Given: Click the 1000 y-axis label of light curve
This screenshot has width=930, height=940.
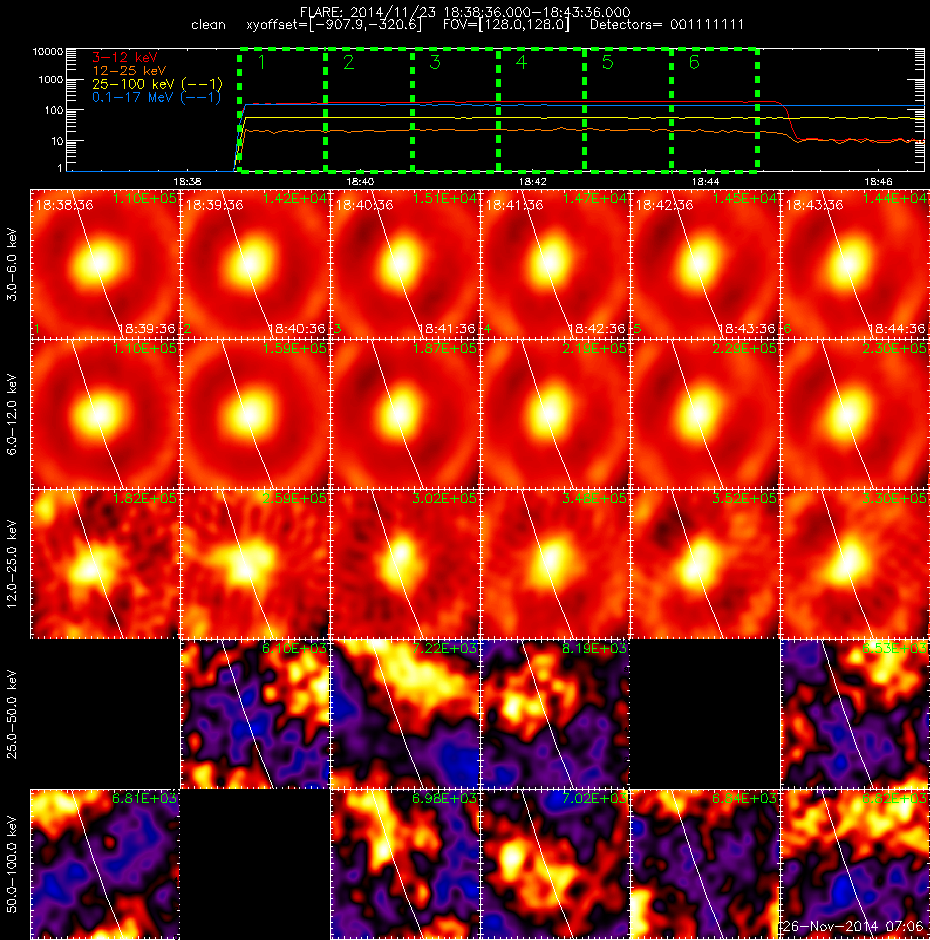Looking at the screenshot, I should pyautogui.click(x=50, y=80).
